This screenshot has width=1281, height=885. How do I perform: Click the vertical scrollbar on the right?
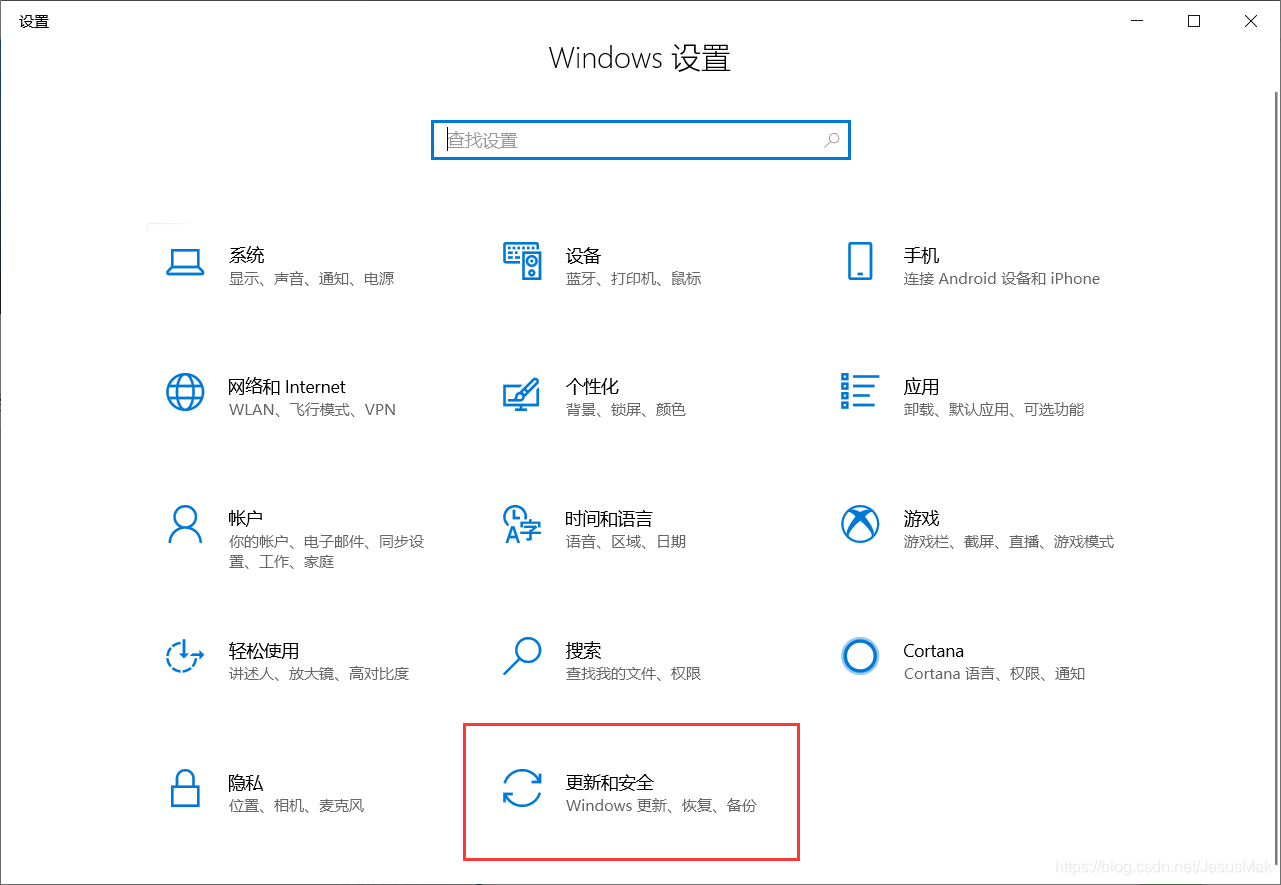(1275, 477)
